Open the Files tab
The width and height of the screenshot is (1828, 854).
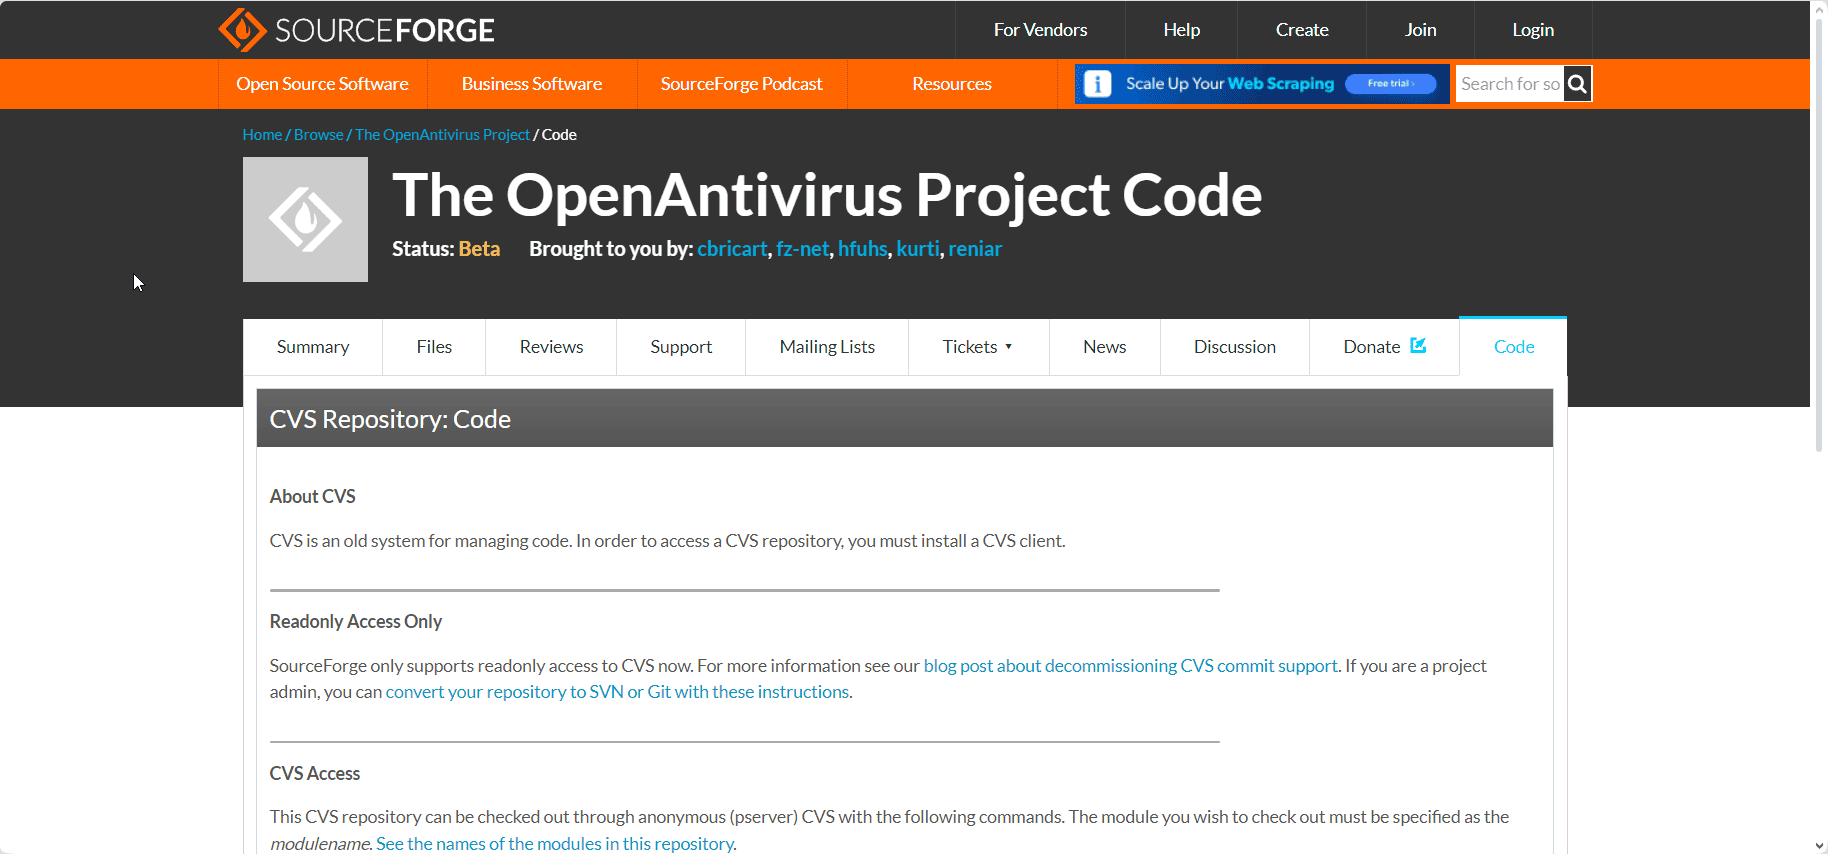click(434, 347)
